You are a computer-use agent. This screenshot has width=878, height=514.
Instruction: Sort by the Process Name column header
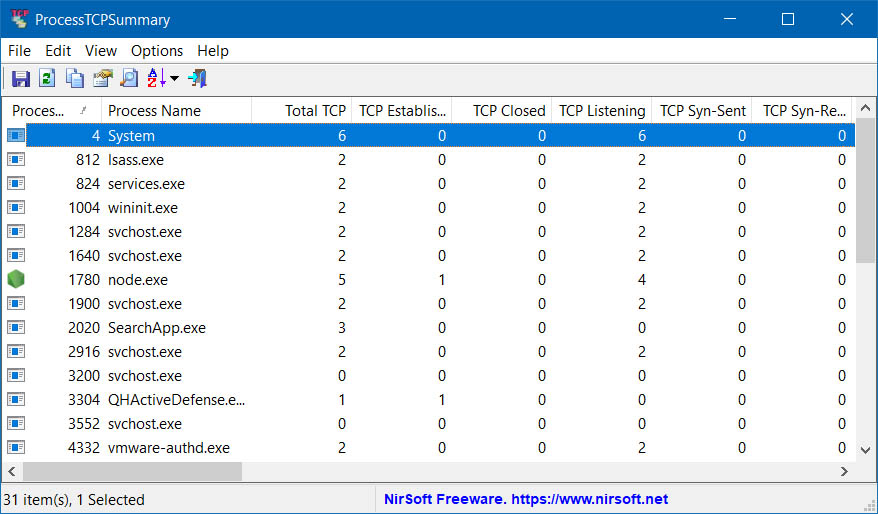point(176,111)
